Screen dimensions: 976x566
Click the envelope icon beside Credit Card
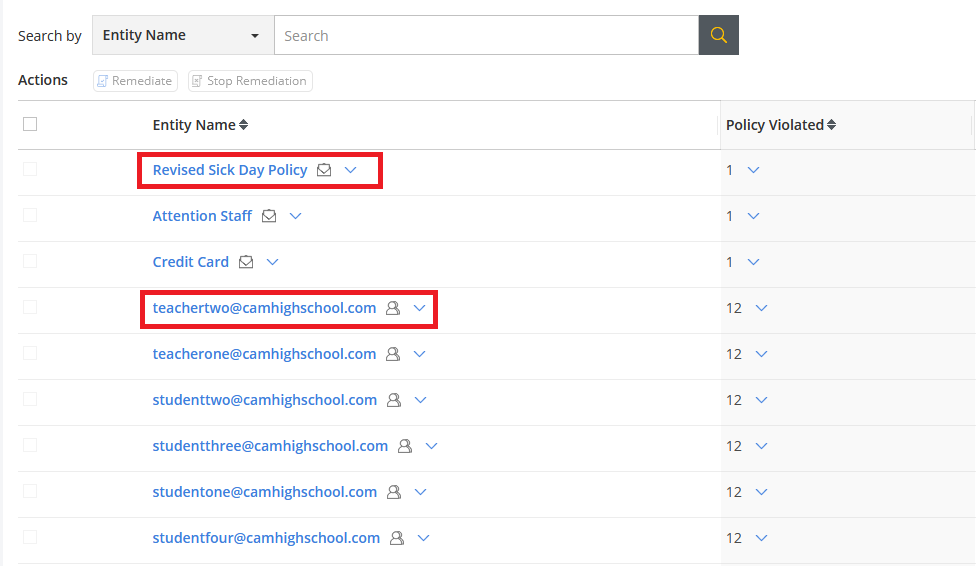pyautogui.click(x=246, y=262)
